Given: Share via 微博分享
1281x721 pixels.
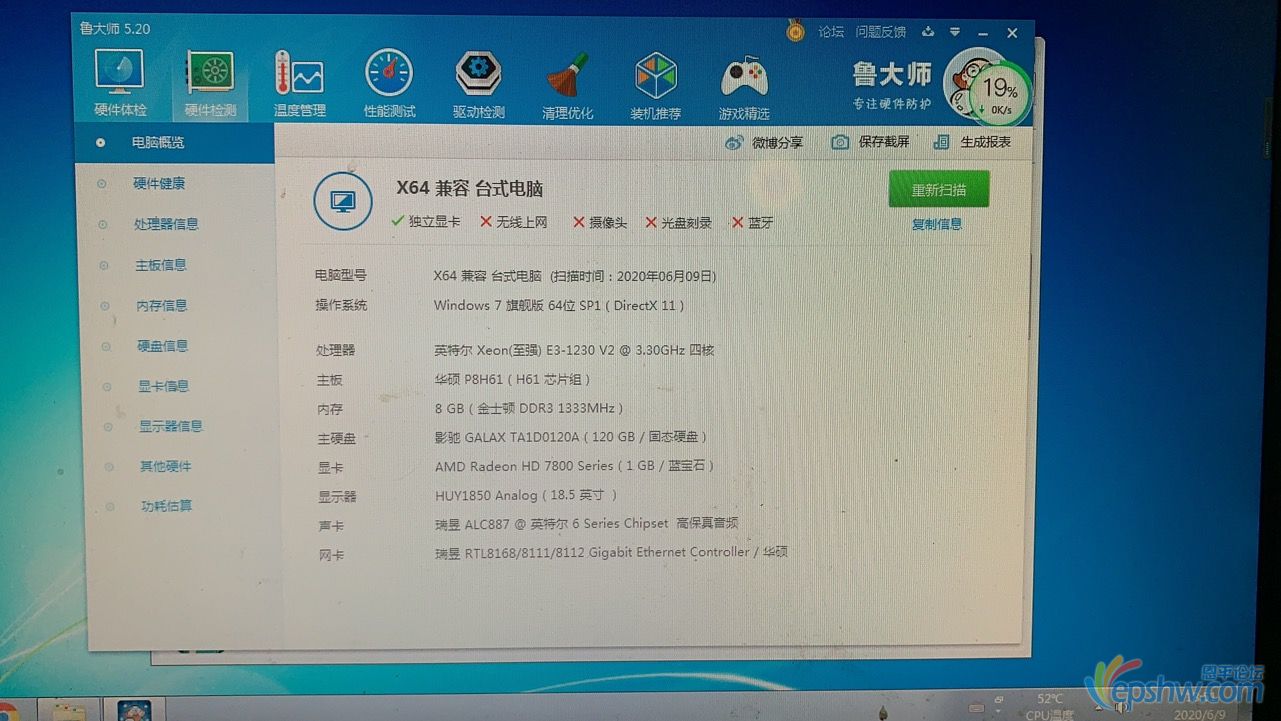Looking at the screenshot, I should coord(764,143).
